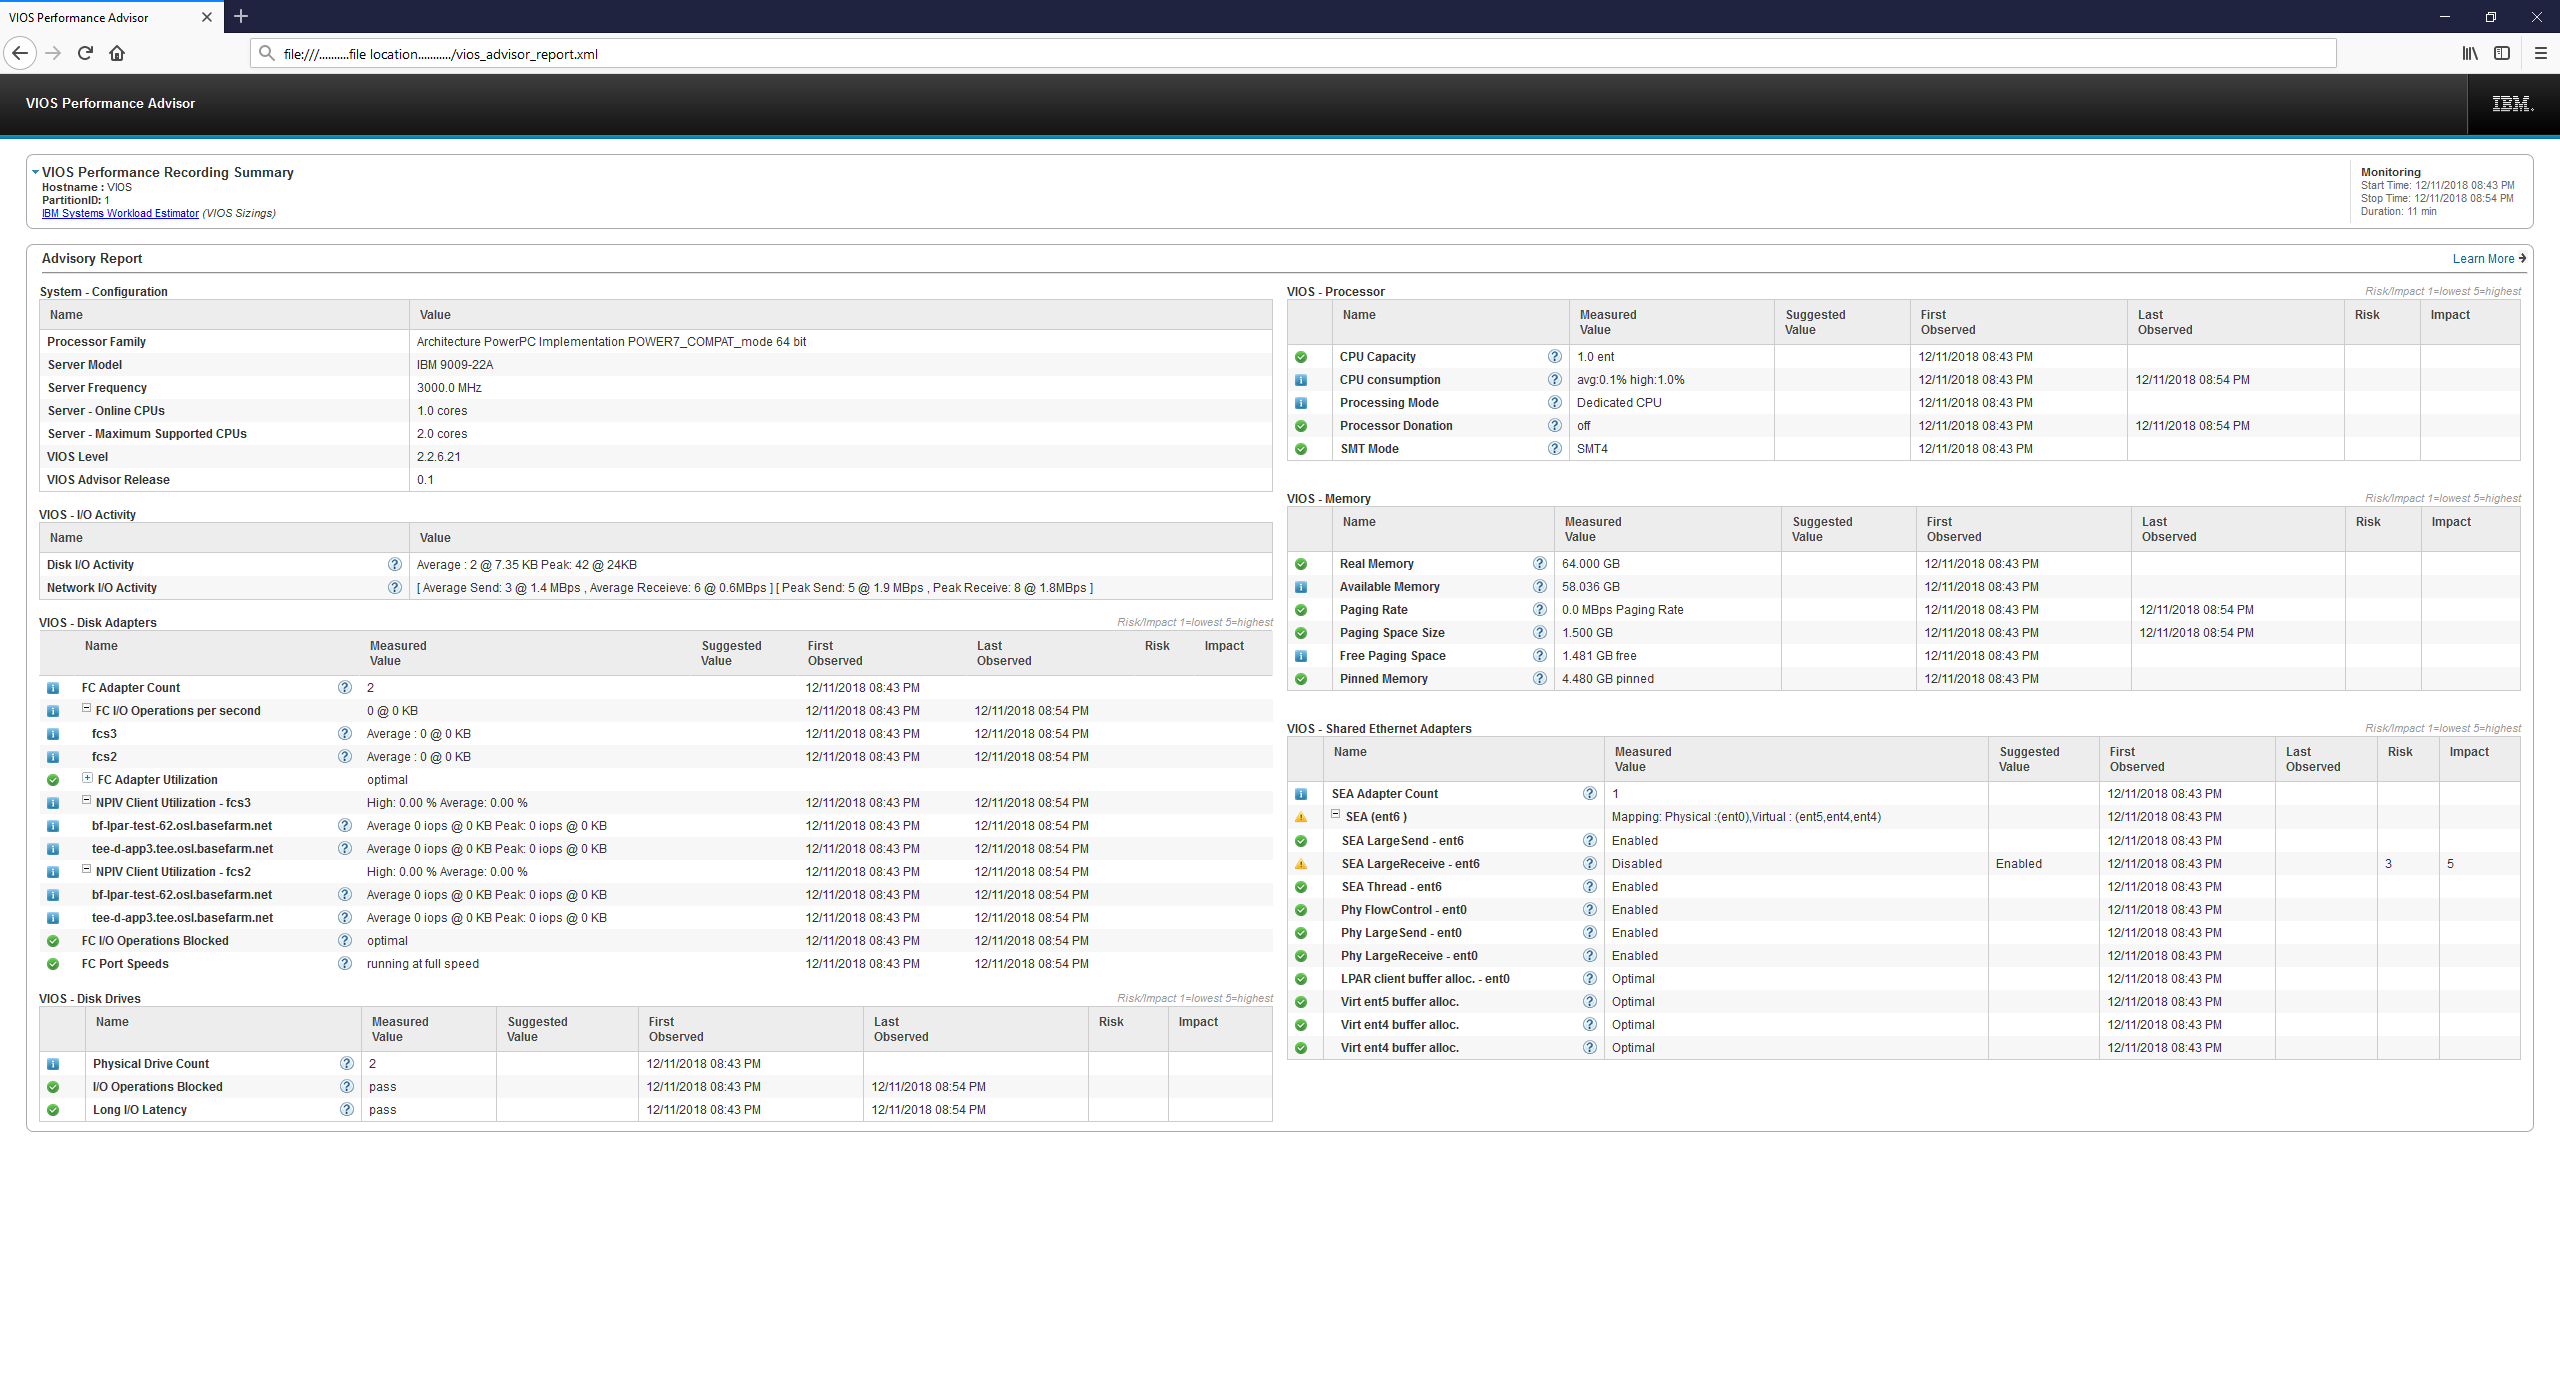Image resolution: width=2560 pixels, height=1400 pixels.
Task: Open help icon for CPU Capacity
Action: pyautogui.click(x=1554, y=356)
